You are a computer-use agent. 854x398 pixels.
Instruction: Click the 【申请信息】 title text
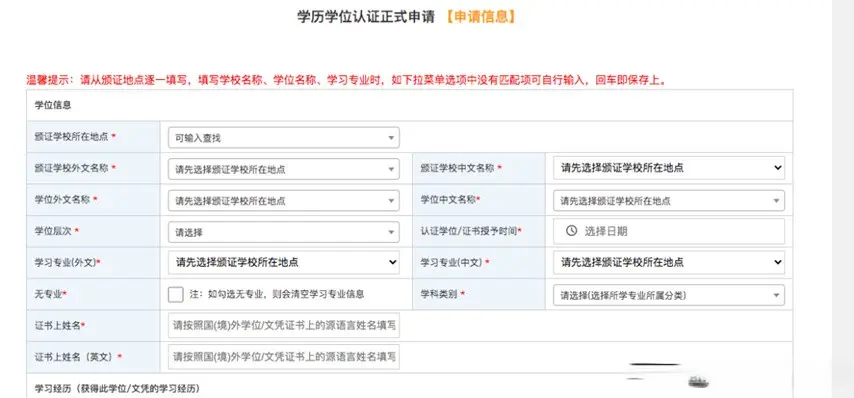pyautogui.click(x=480, y=17)
